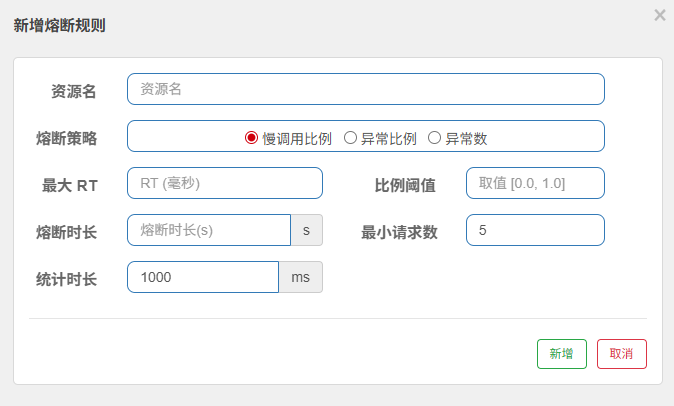The height and width of the screenshot is (406, 674).
Task: Select the 慢调用比例 radio button
Action: click(x=252, y=138)
